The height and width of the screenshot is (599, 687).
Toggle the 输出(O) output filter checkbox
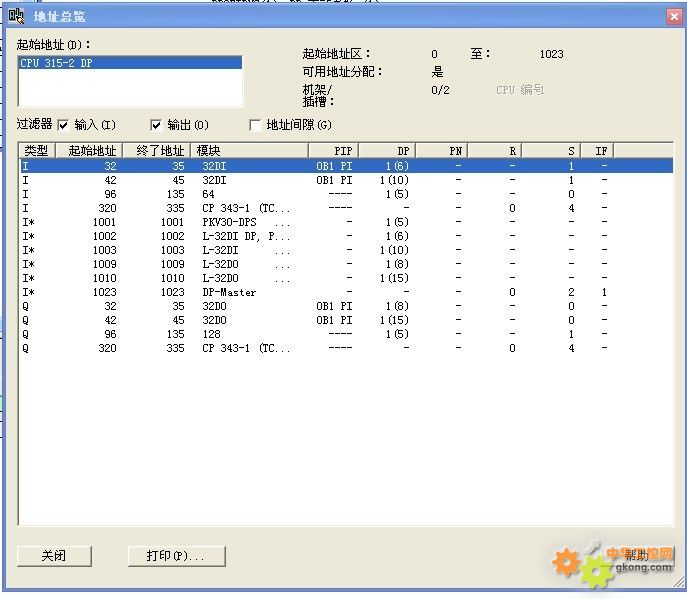(156, 125)
